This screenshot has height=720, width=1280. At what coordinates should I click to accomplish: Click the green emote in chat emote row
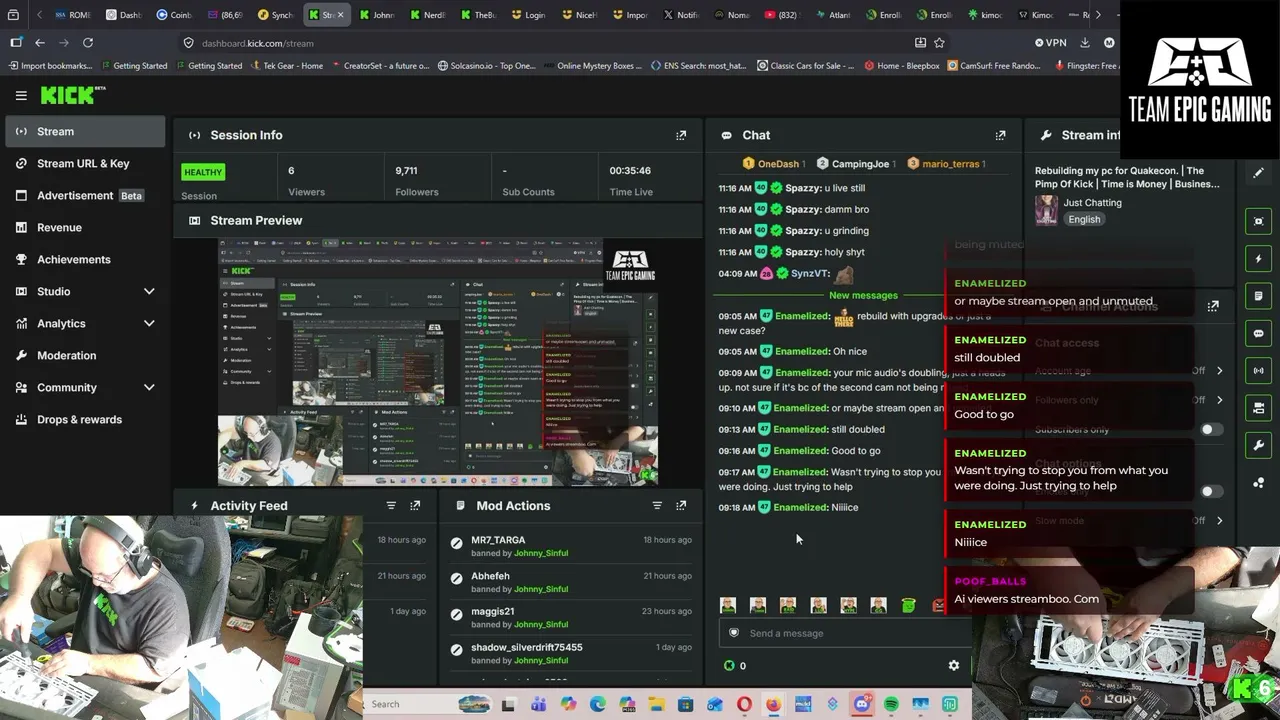(908, 605)
